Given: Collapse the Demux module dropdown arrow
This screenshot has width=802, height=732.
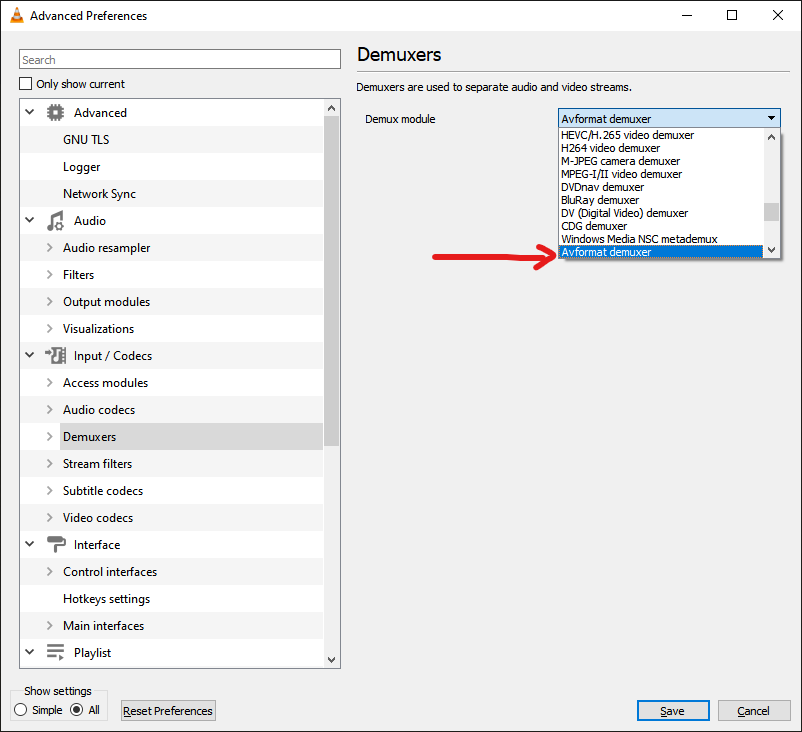Looking at the screenshot, I should [771, 118].
